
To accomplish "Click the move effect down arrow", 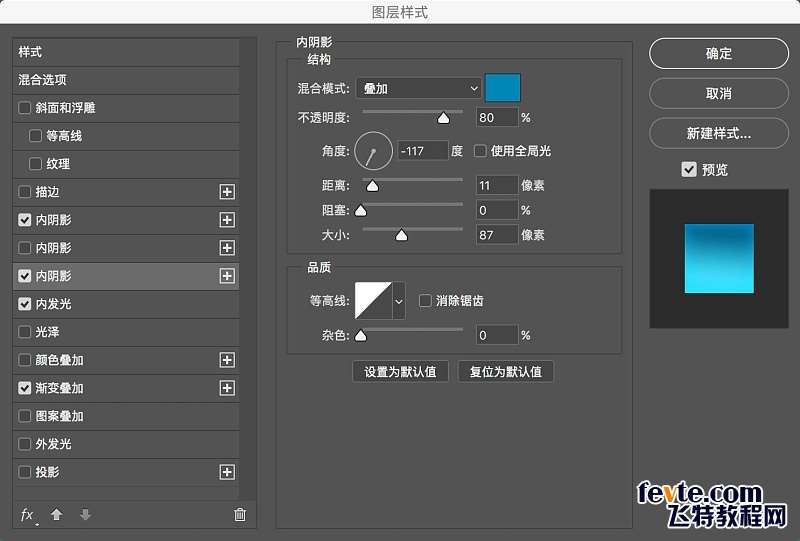I will coord(85,514).
